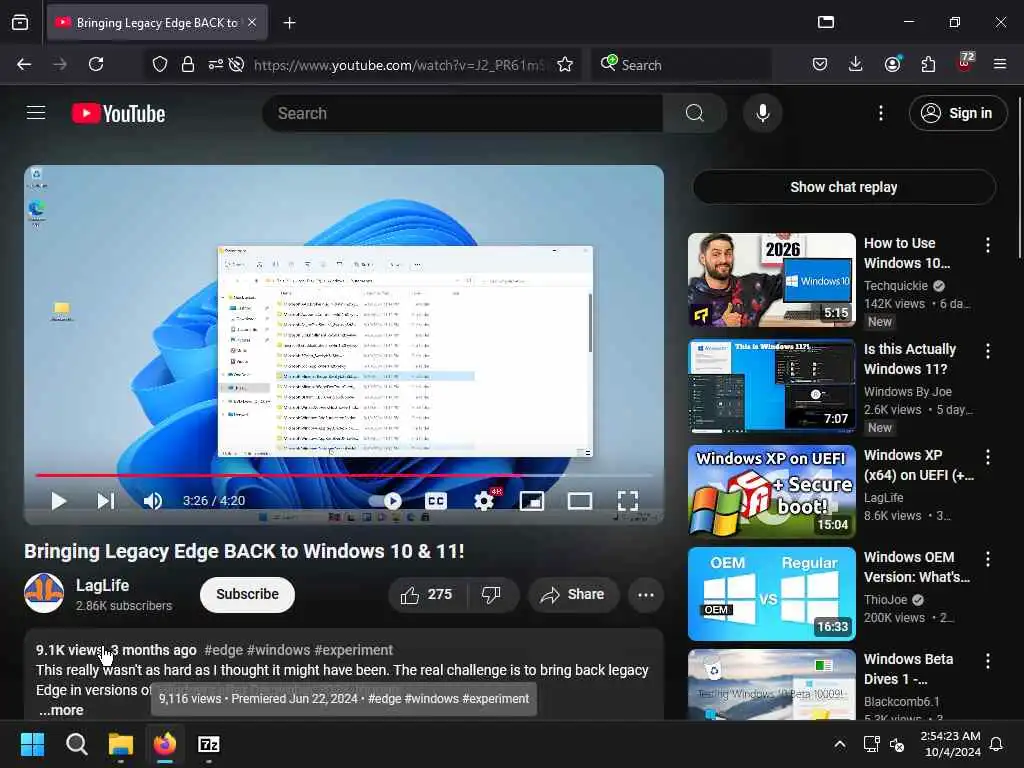Play the video
Screen dimensions: 1024x768
59,501
